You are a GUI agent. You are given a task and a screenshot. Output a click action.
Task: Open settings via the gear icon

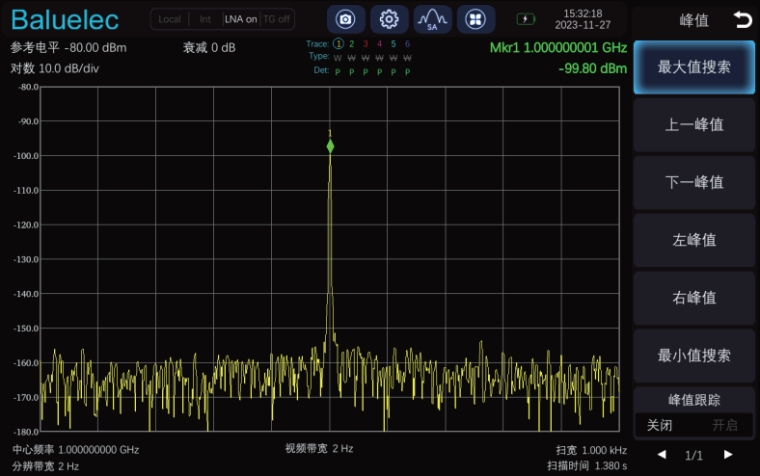[x=389, y=19]
